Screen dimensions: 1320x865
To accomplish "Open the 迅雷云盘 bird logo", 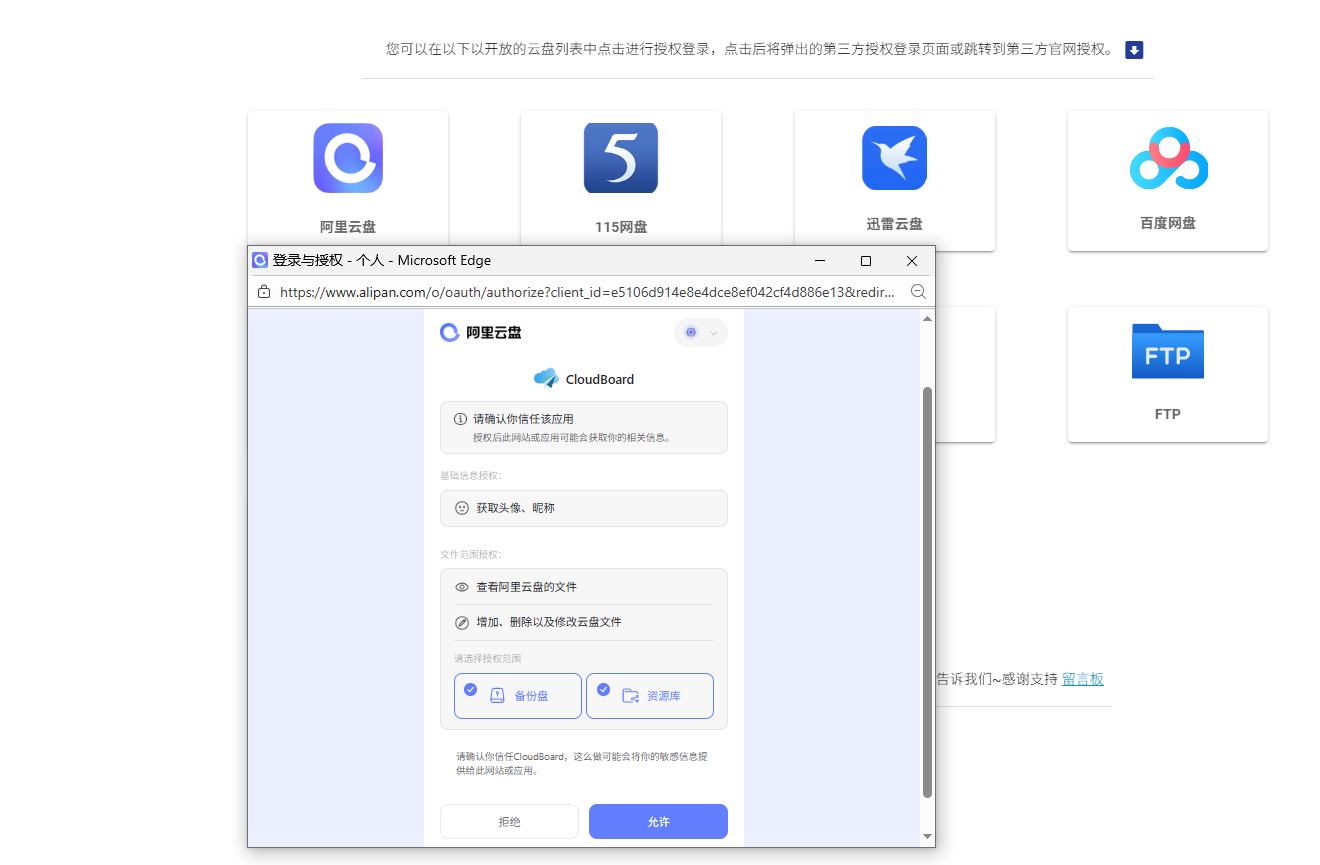I will click(894, 158).
